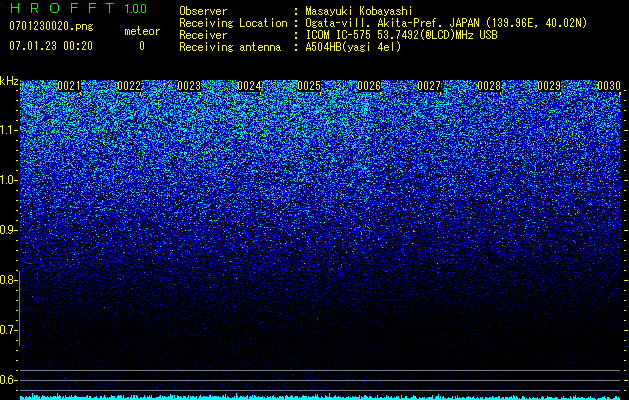
Task: Click time marker 0029
Action: [x=549, y=86]
